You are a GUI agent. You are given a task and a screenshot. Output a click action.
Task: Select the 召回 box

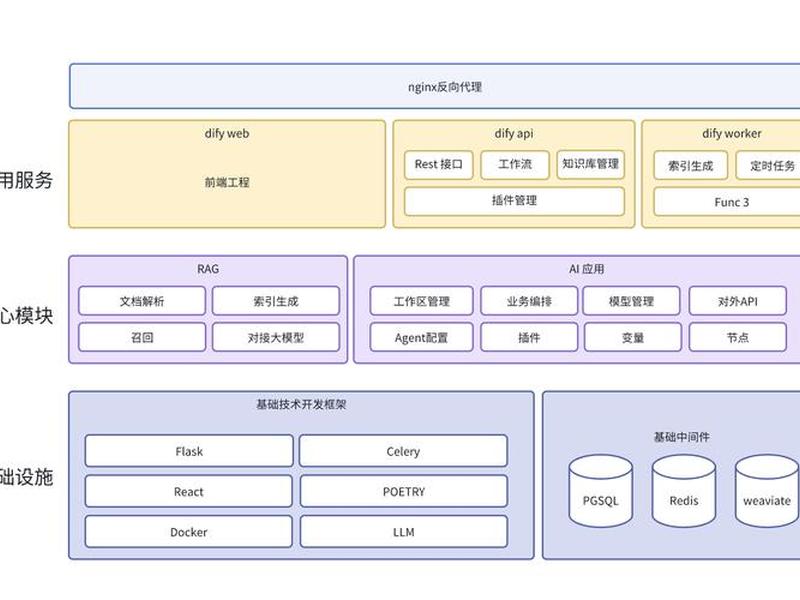(x=142, y=337)
